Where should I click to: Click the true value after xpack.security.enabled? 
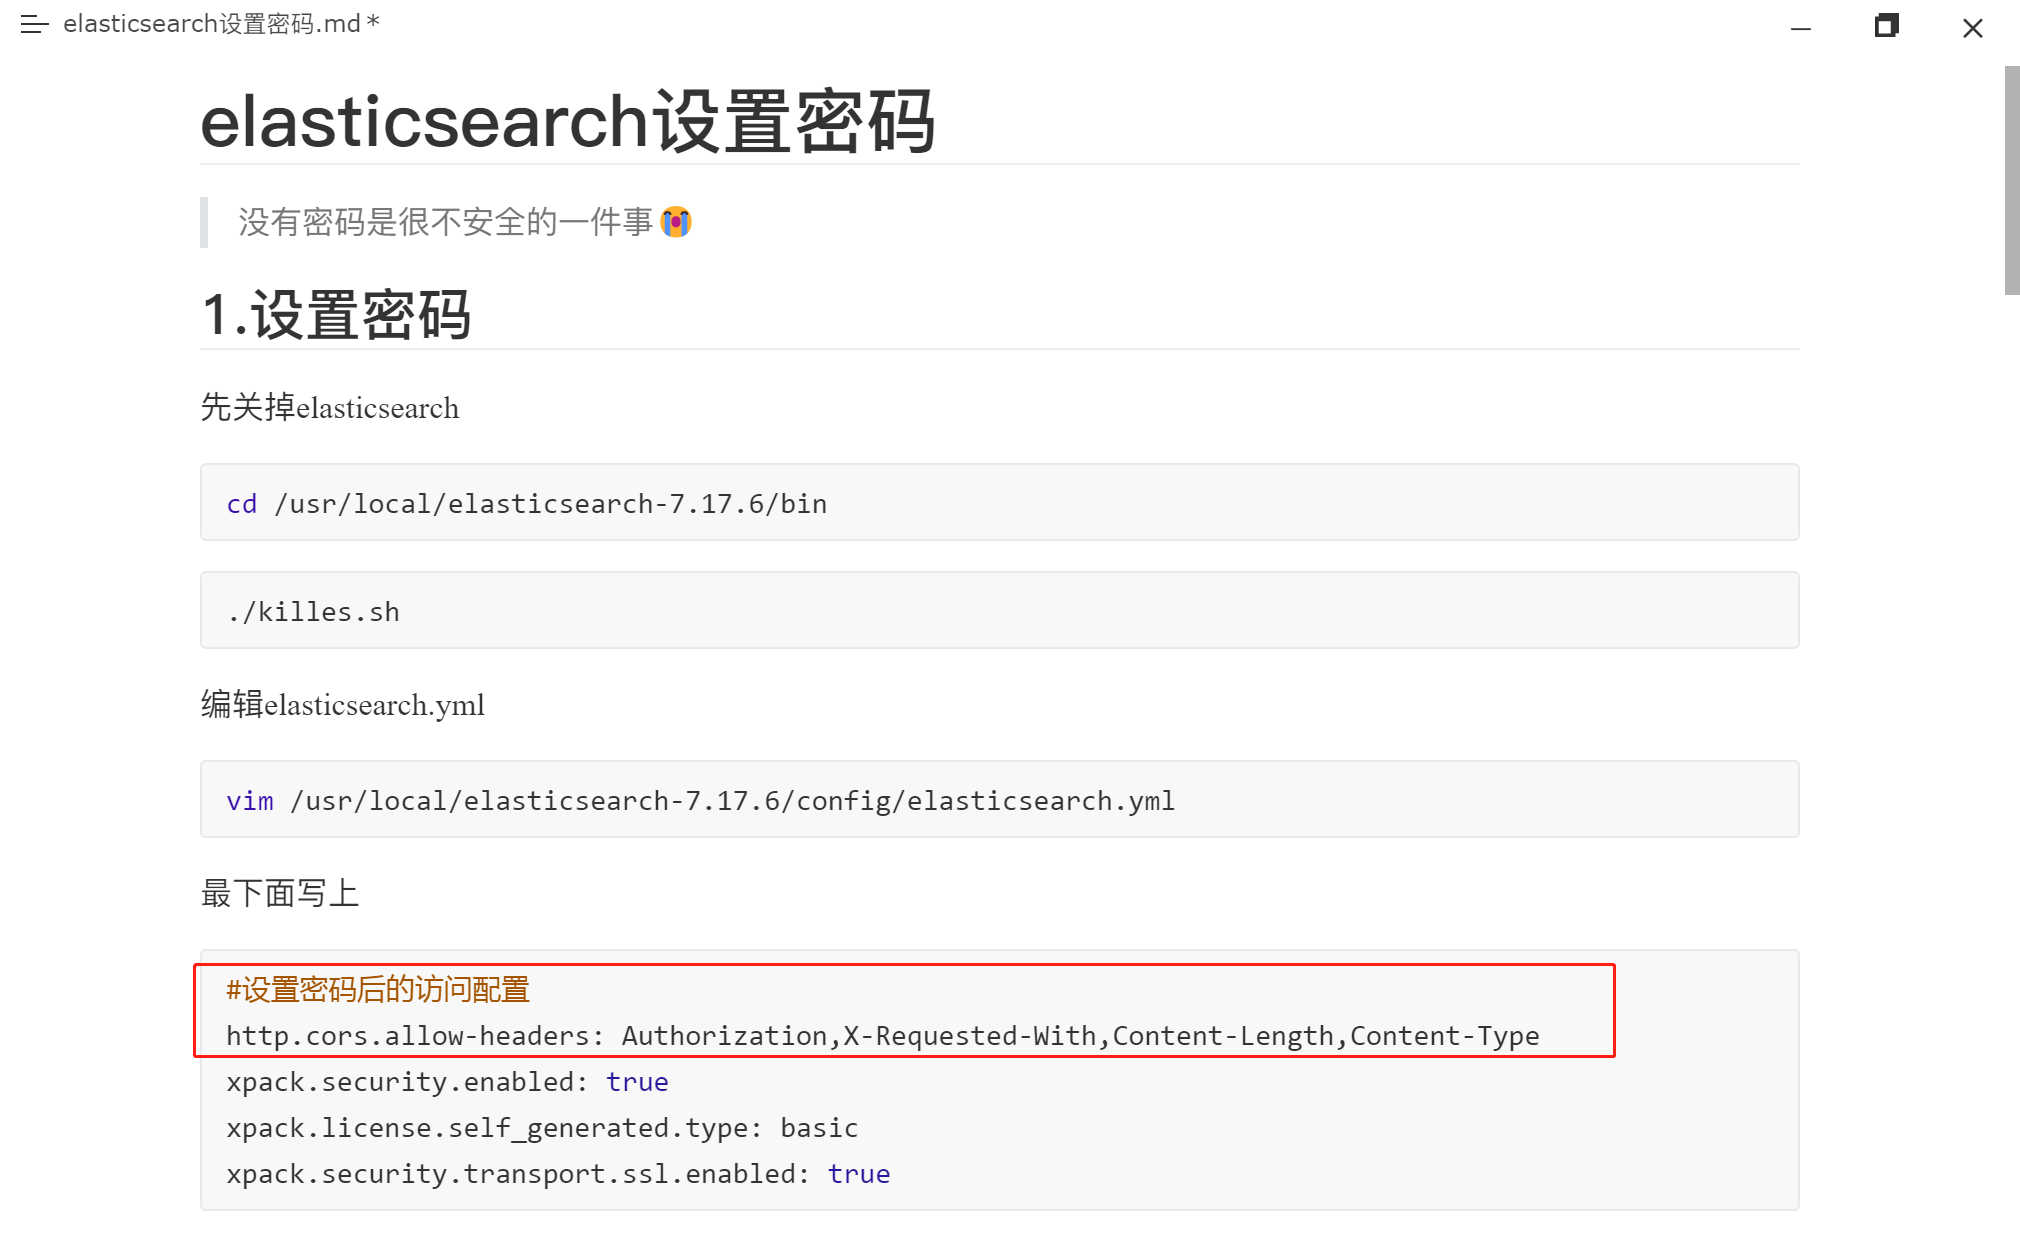tap(637, 1081)
